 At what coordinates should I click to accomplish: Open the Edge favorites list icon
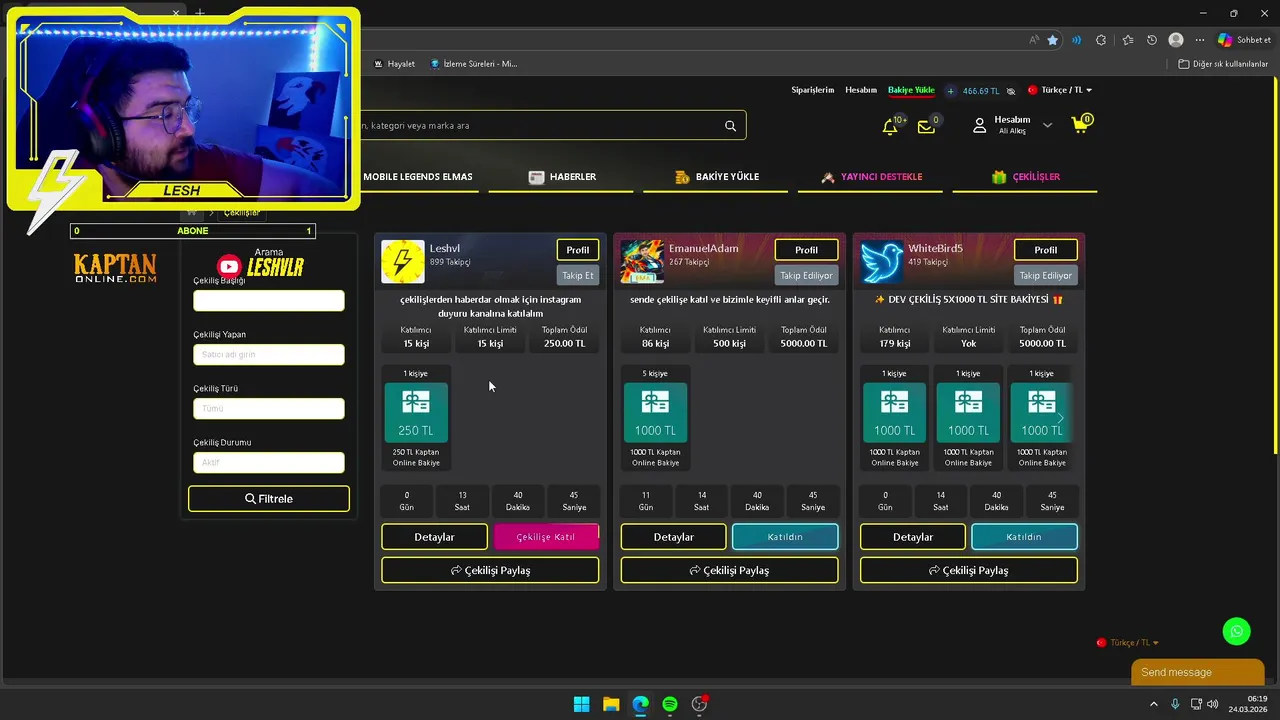pos(1128,40)
